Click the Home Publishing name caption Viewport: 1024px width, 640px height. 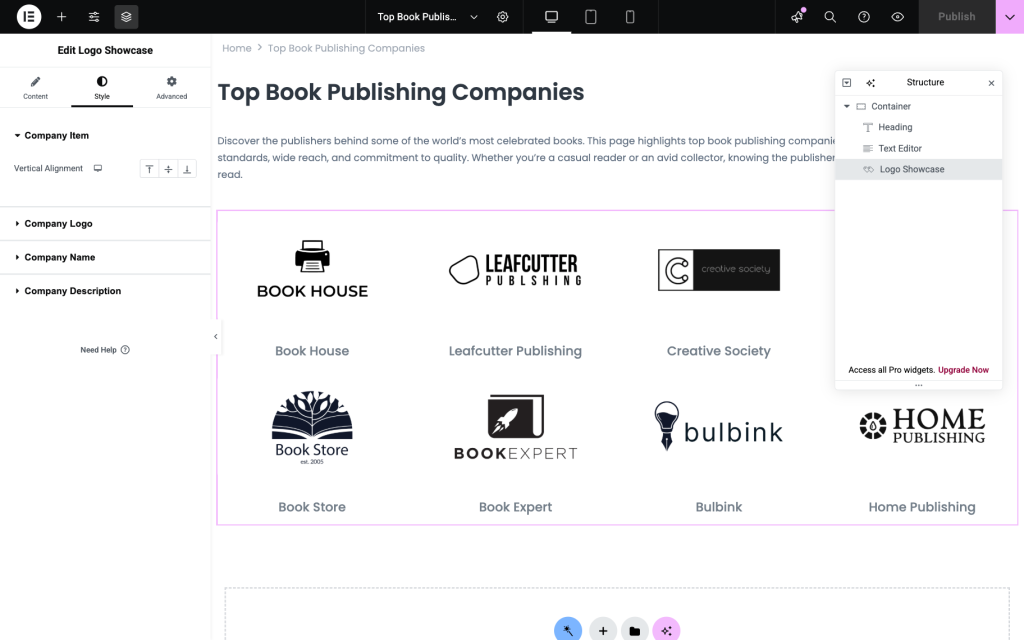pyautogui.click(x=922, y=507)
